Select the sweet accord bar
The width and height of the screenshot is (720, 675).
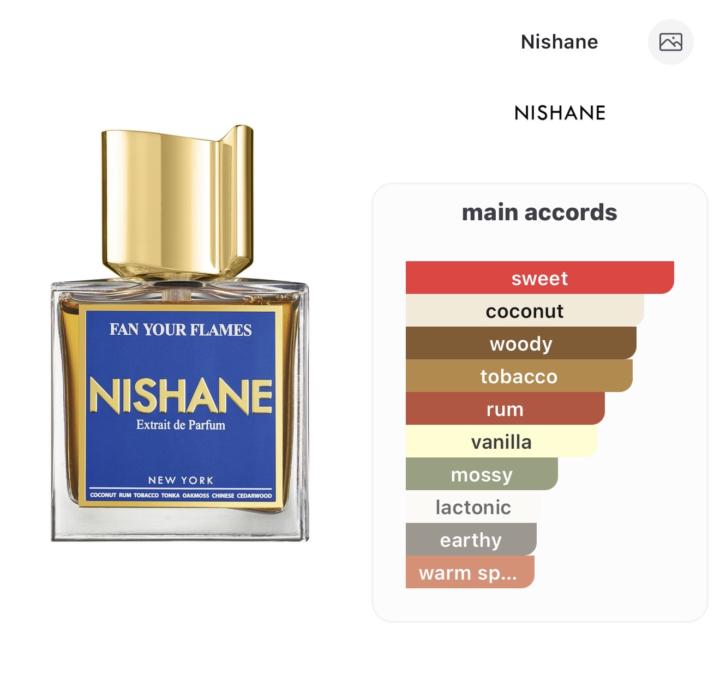pos(540,278)
